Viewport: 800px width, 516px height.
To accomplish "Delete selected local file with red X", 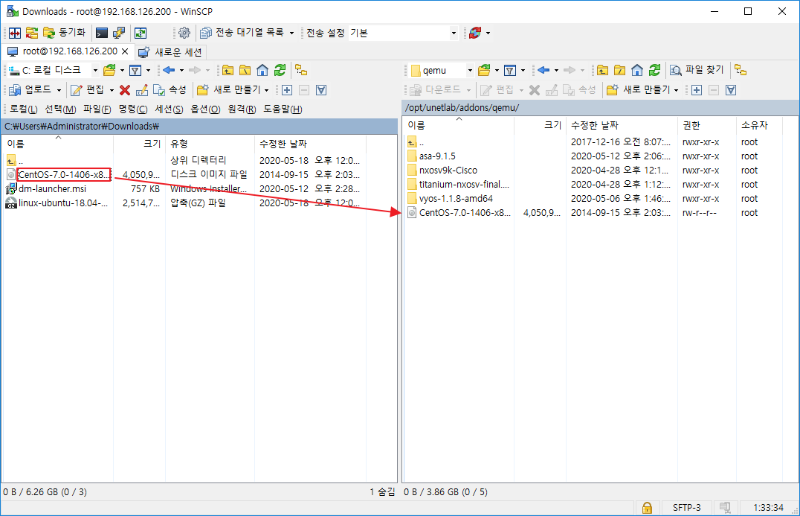I will coord(125,90).
